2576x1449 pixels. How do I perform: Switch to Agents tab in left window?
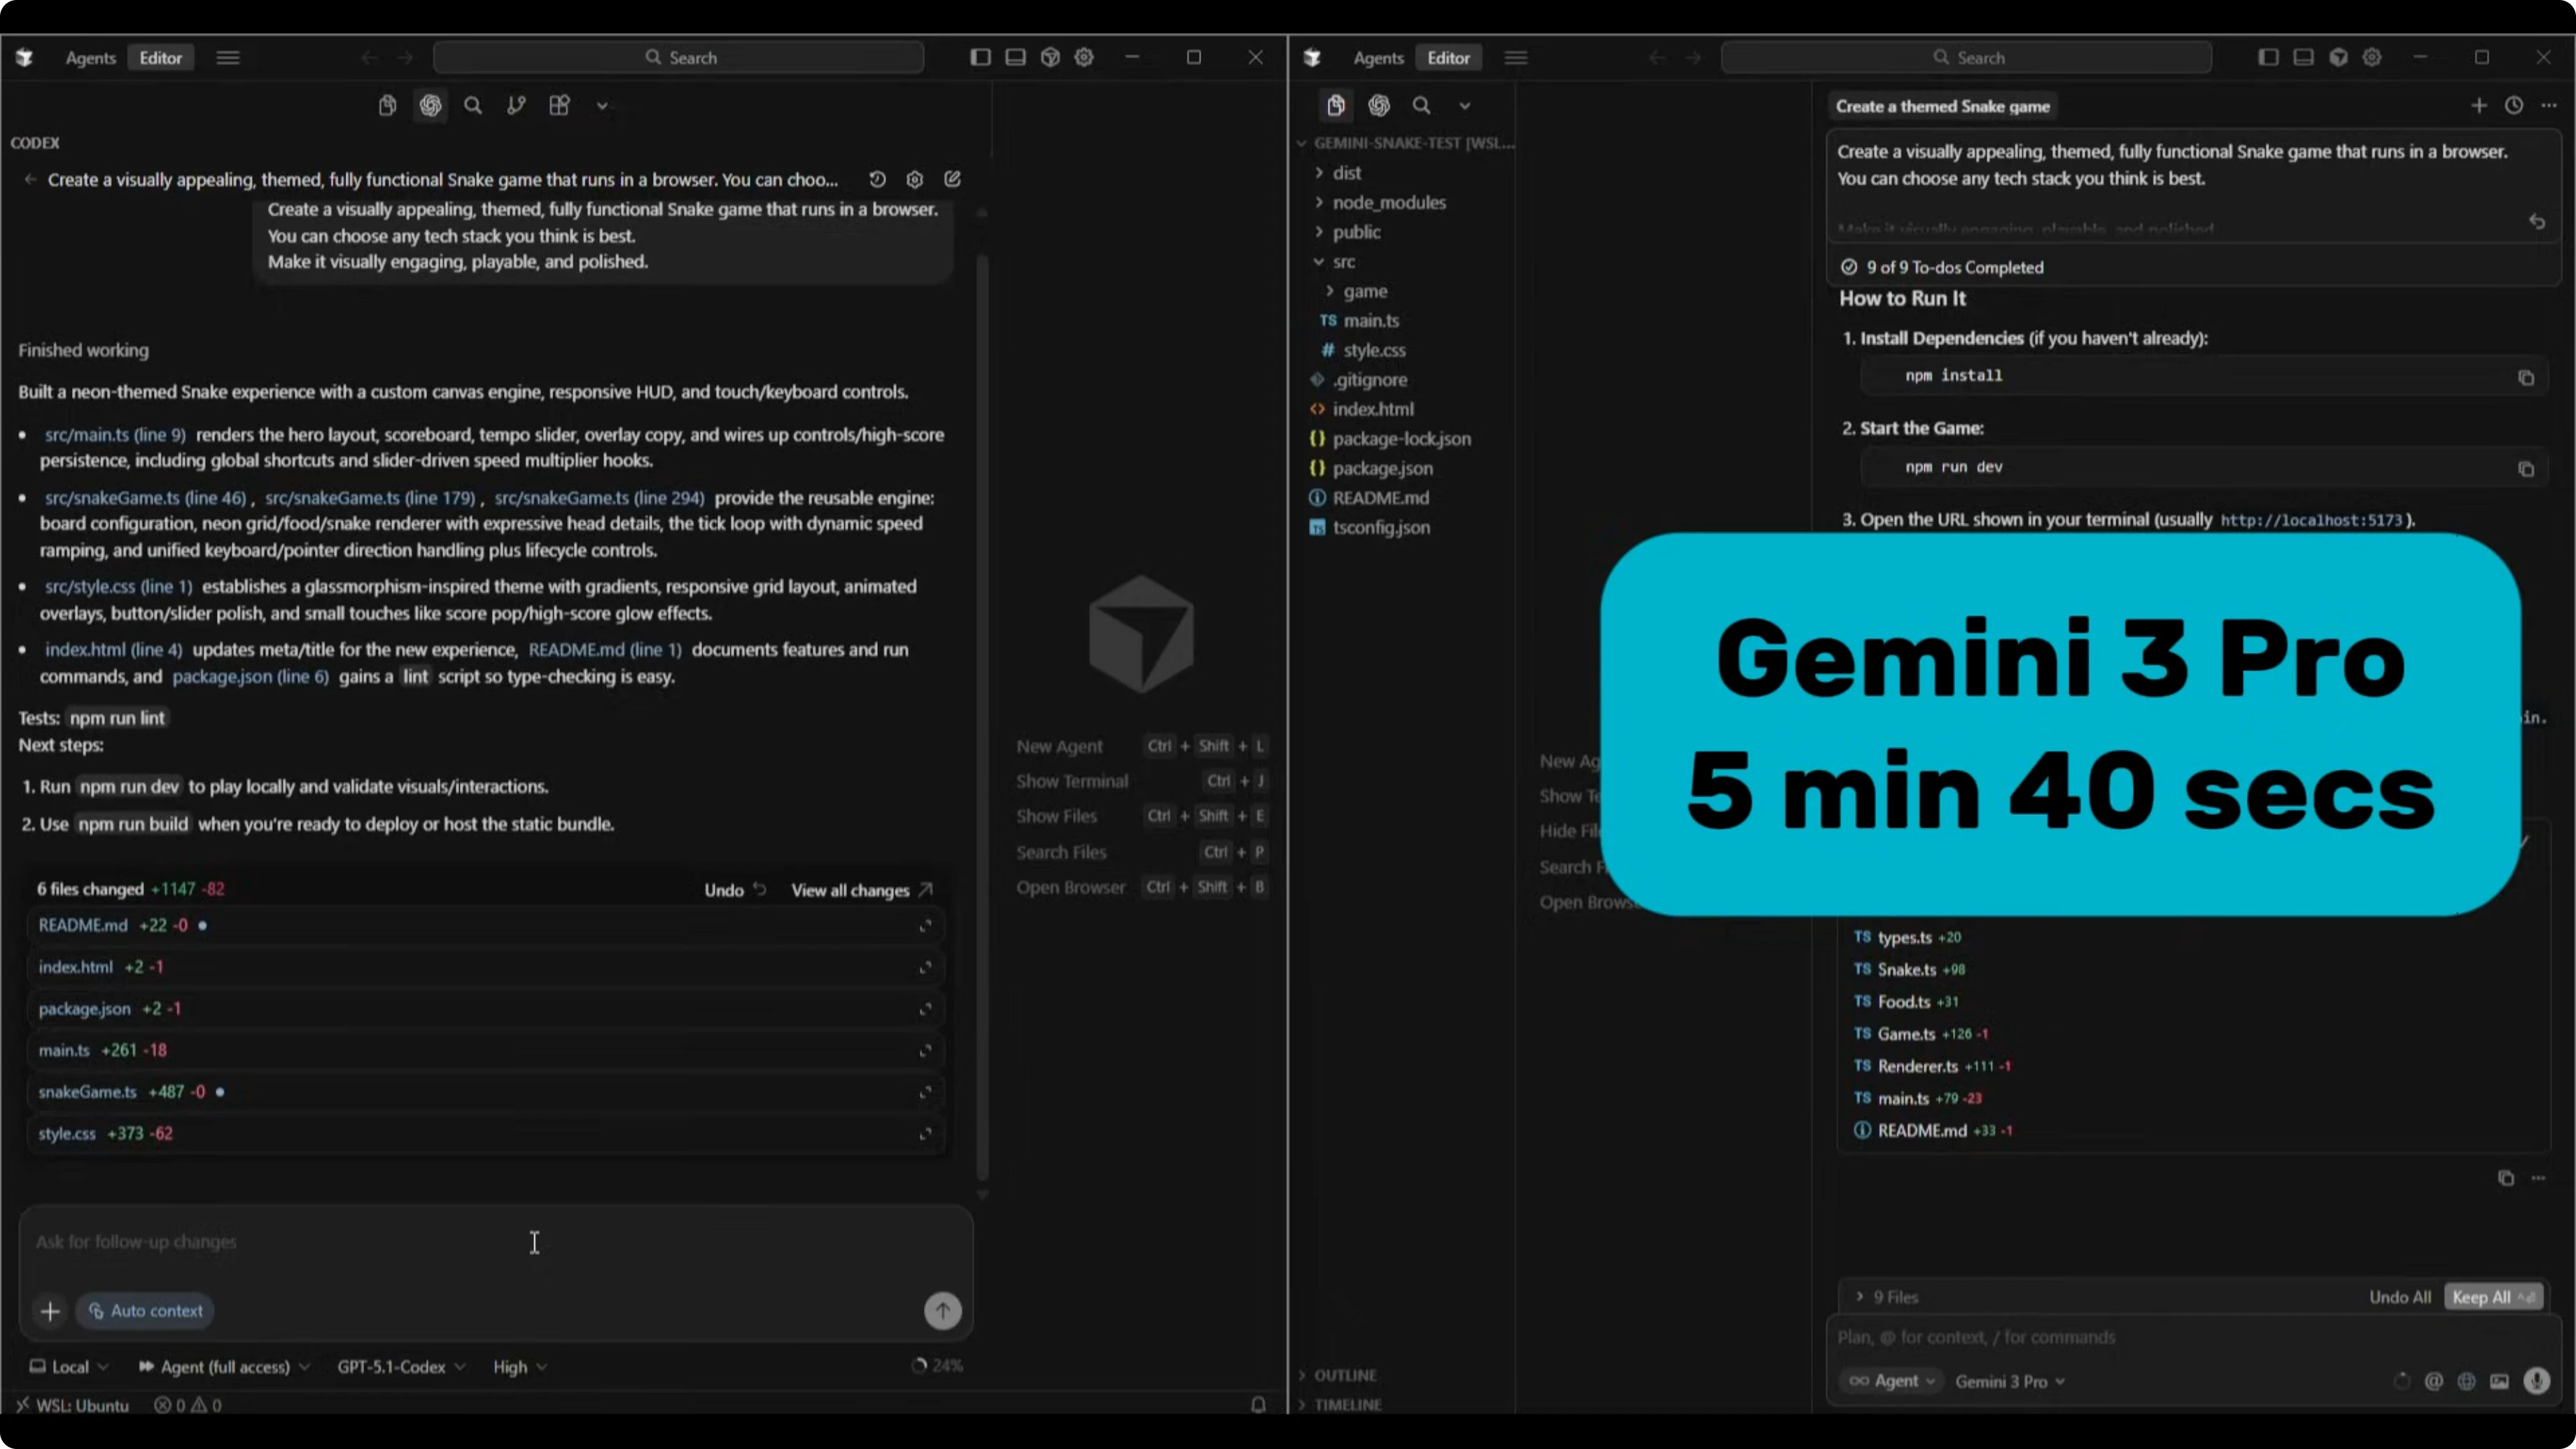90,58
